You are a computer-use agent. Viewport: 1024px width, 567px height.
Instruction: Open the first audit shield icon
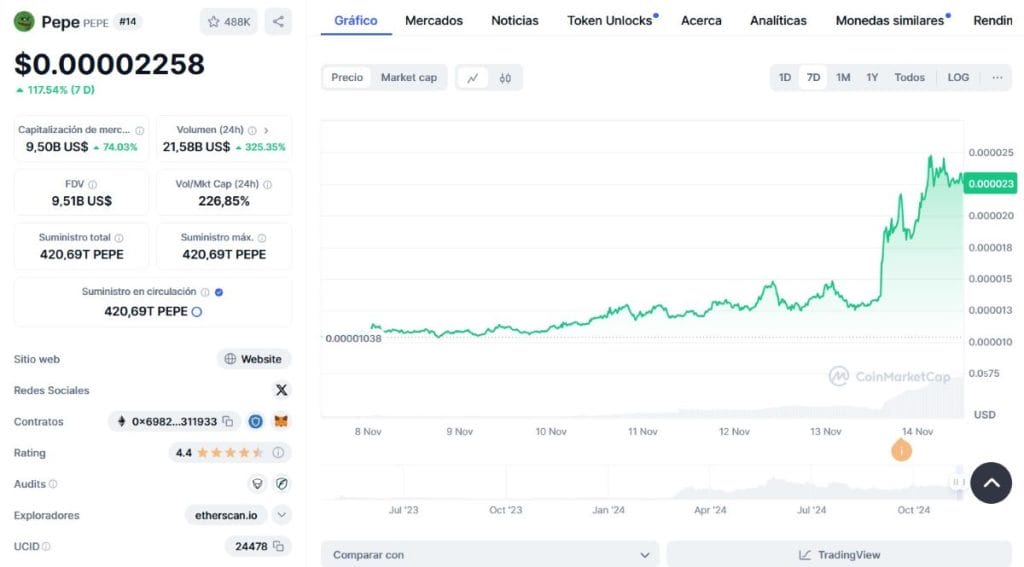tap(257, 484)
